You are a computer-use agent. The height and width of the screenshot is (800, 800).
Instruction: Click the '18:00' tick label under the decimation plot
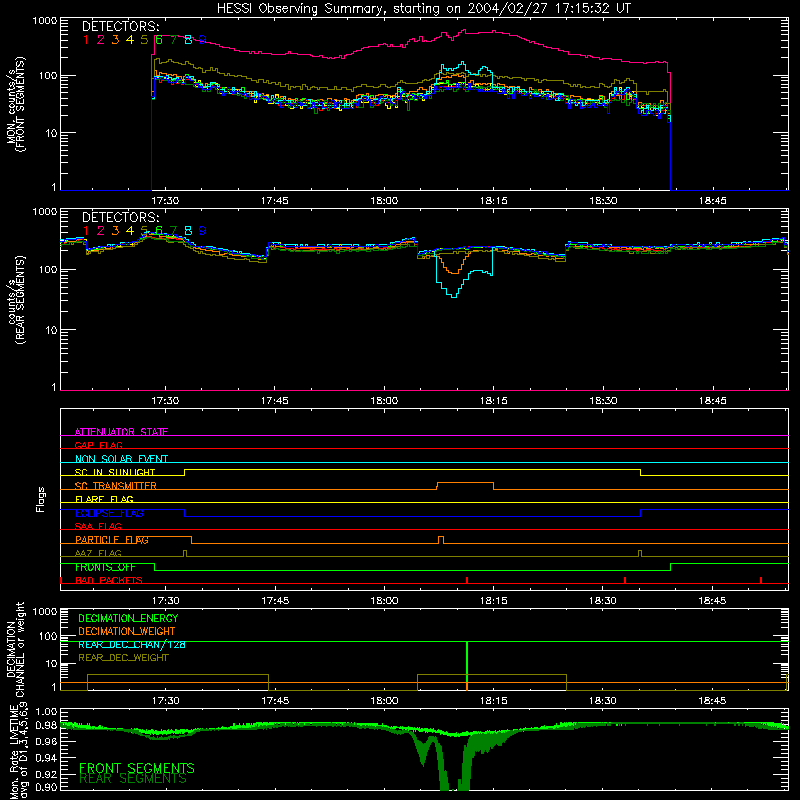coord(384,701)
